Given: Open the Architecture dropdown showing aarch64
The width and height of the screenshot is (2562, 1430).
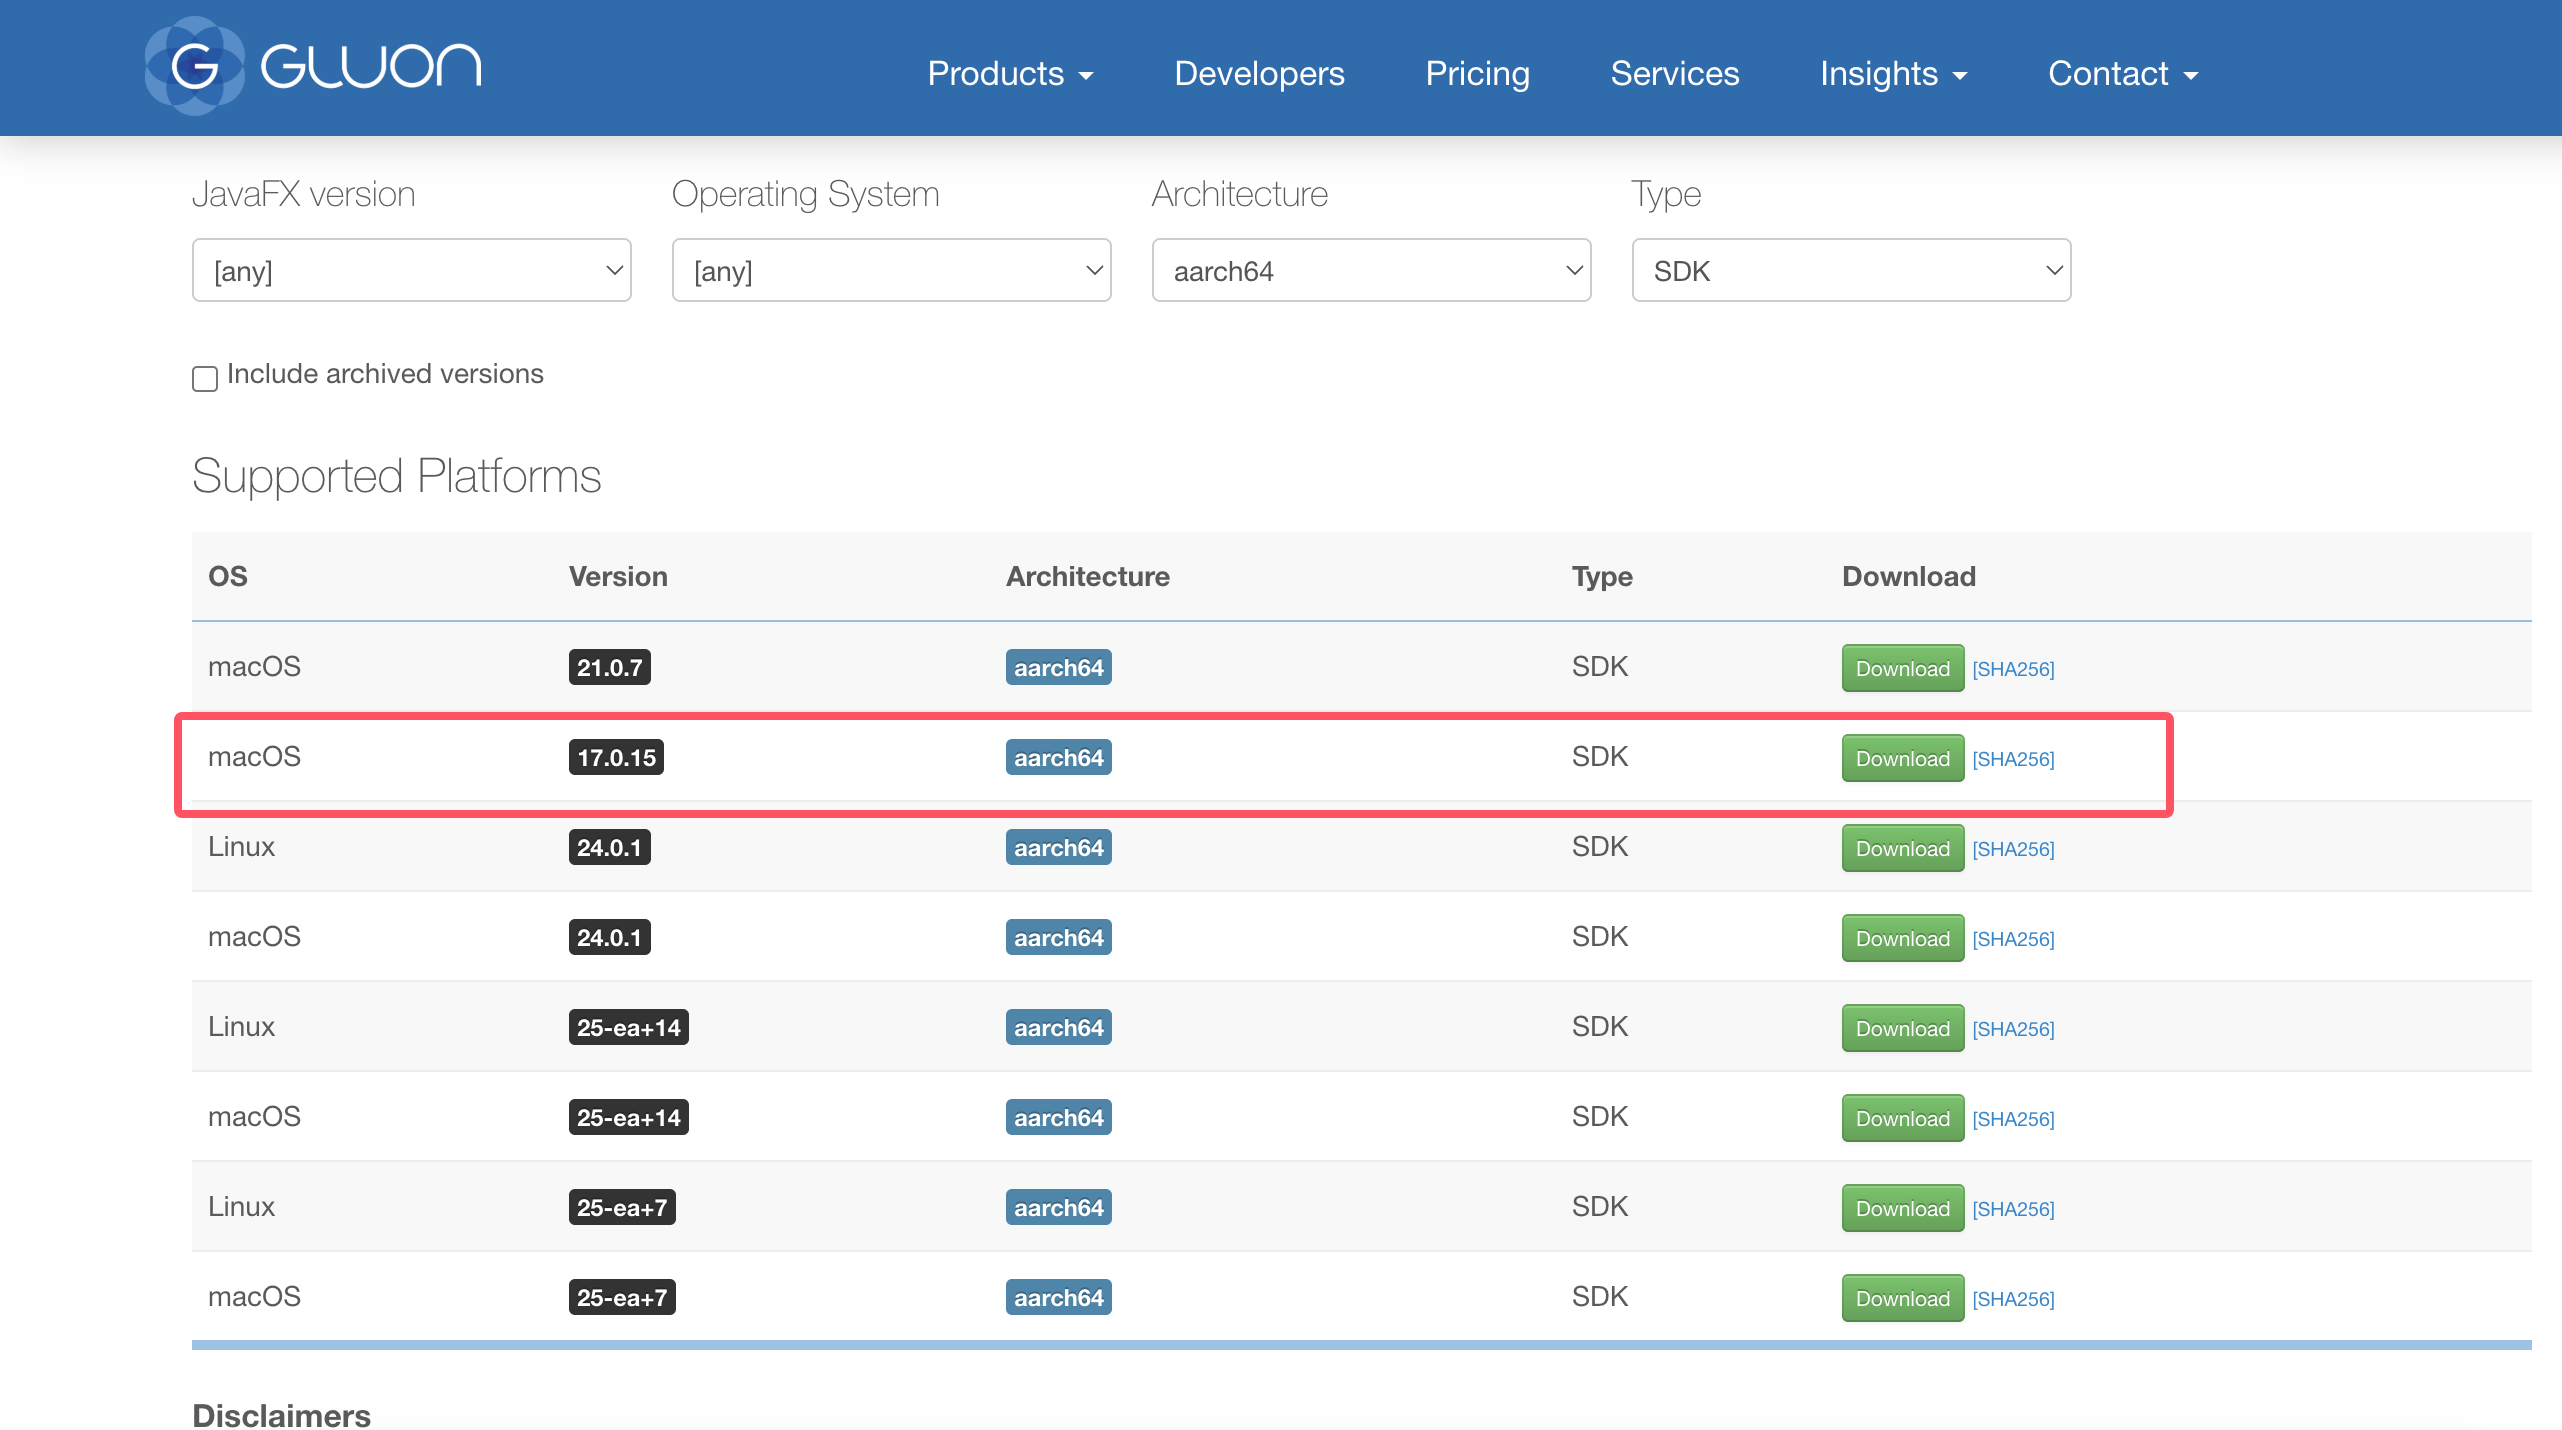Looking at the screenshot, I should coord(1371,270).
